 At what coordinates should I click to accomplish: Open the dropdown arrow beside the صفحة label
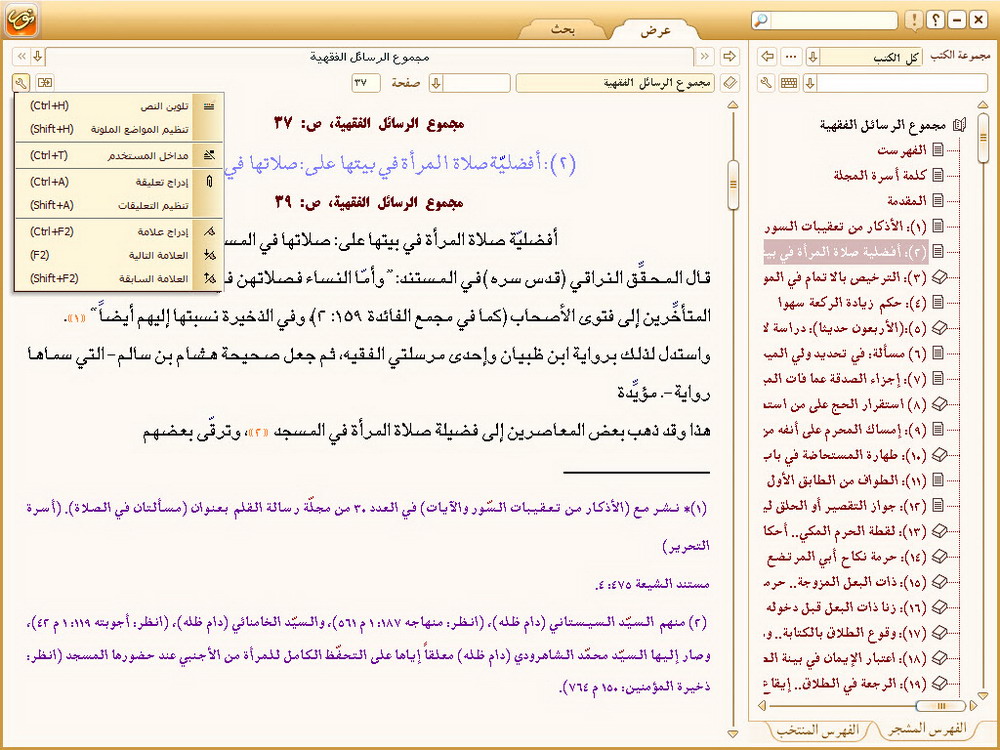click(436, 83)
